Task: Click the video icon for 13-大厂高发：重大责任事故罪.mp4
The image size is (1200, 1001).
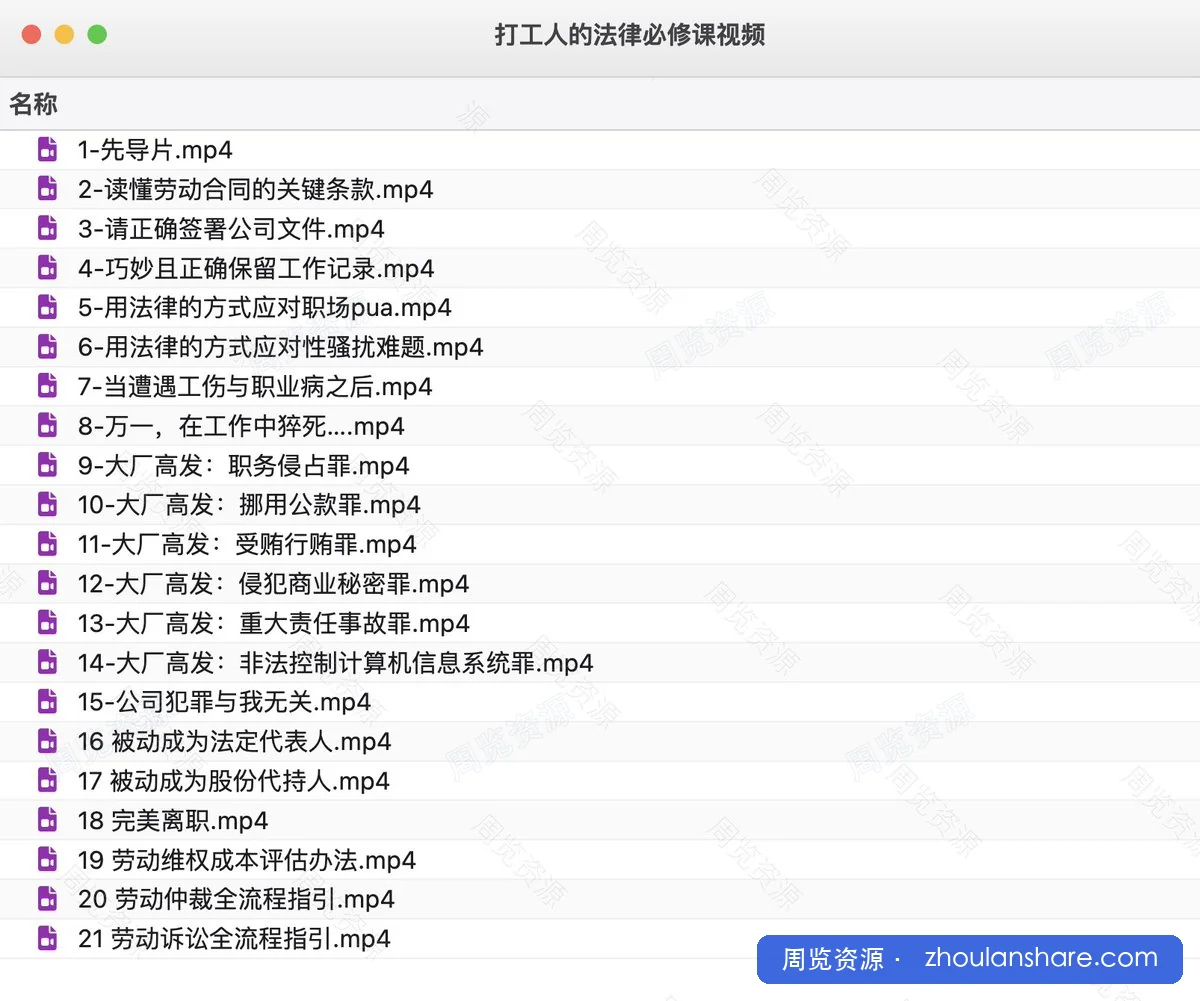Action: (x=47, y=624)
